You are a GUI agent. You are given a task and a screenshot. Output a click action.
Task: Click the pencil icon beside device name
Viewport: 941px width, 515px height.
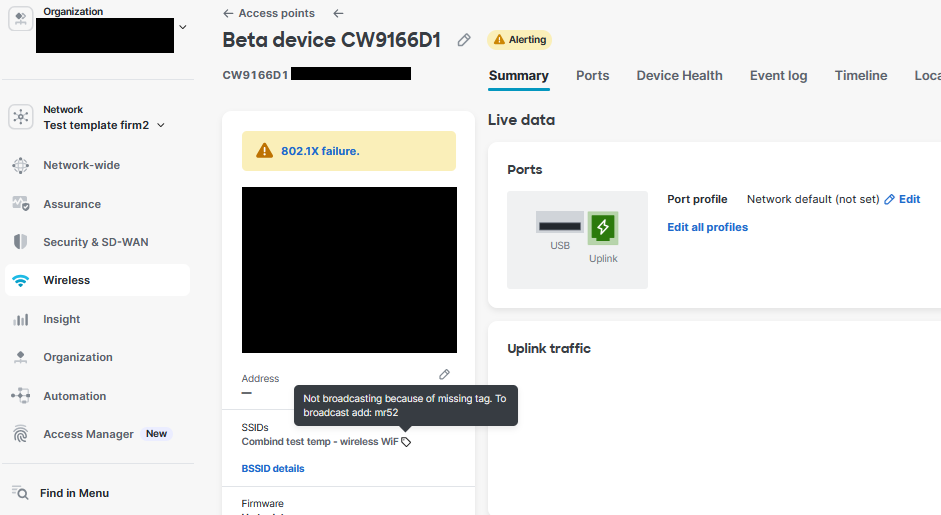(x=464, y=40)
